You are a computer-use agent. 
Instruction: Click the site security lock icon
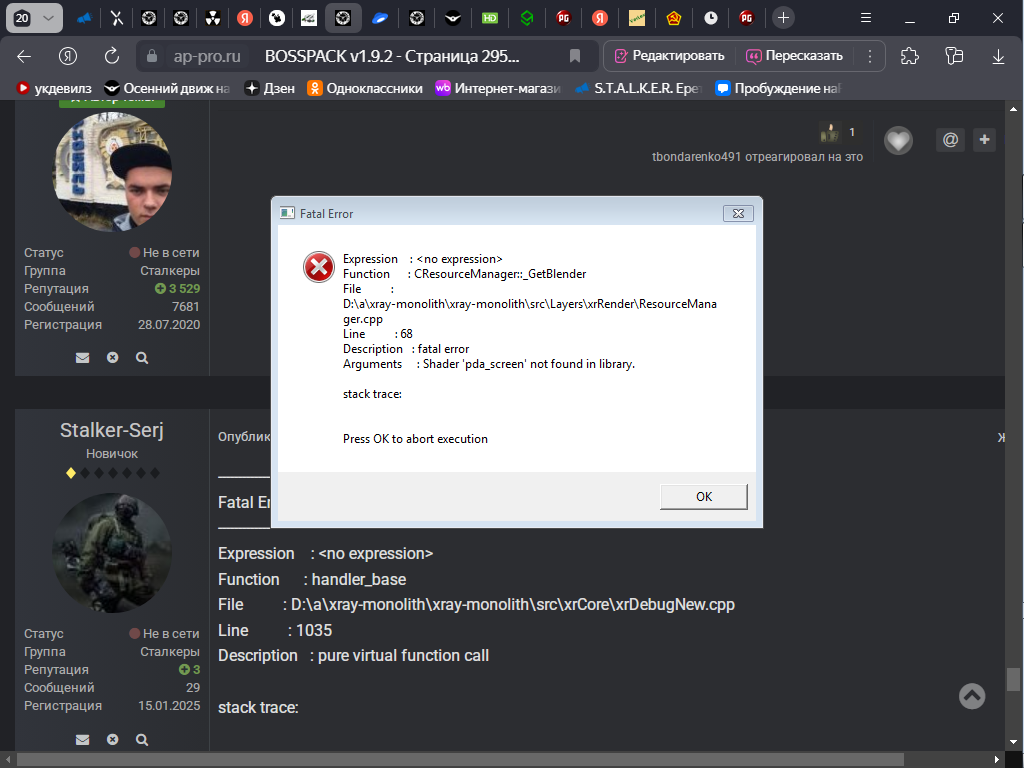[x=152, y=56]
